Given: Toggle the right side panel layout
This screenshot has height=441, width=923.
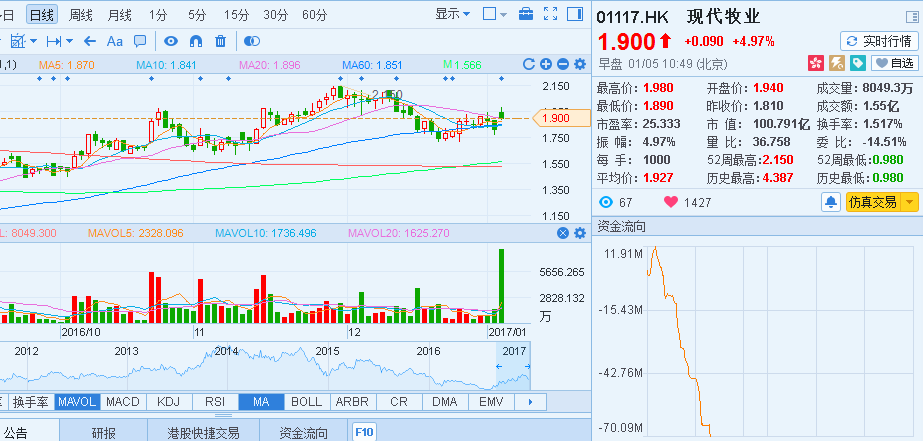Looking at the screenshot, I should [573, 14].
